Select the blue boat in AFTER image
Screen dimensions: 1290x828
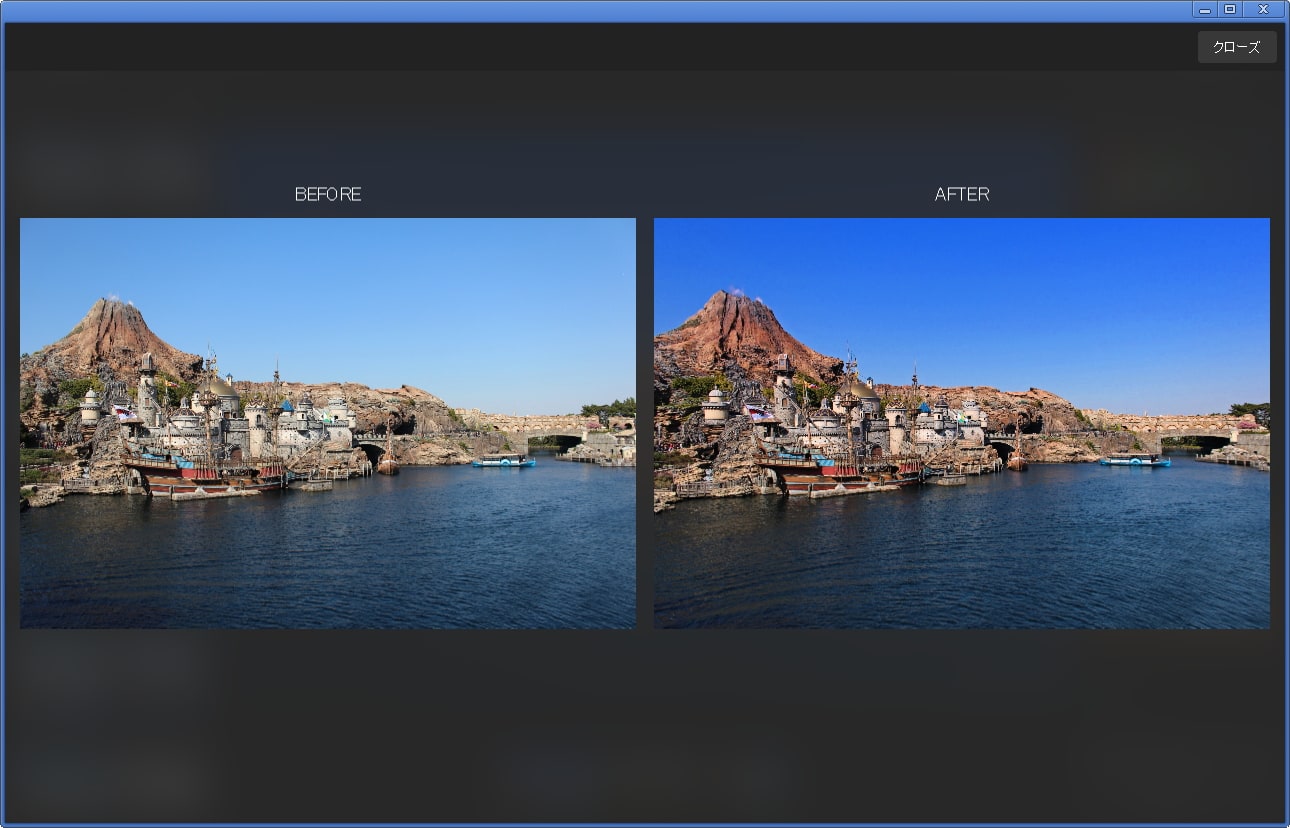[1135, 460]
